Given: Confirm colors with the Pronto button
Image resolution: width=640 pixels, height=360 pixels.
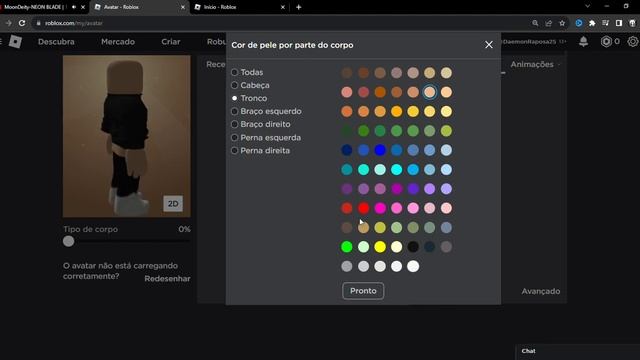Looking at the screenshot, I should [x=363, y=291].
